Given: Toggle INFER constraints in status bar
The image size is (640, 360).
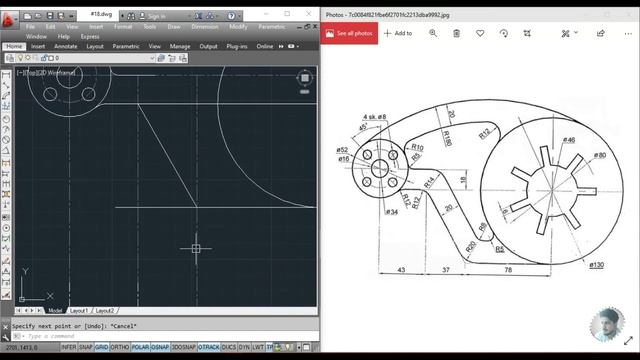Looking at the screenshot, I should point(69,347).
